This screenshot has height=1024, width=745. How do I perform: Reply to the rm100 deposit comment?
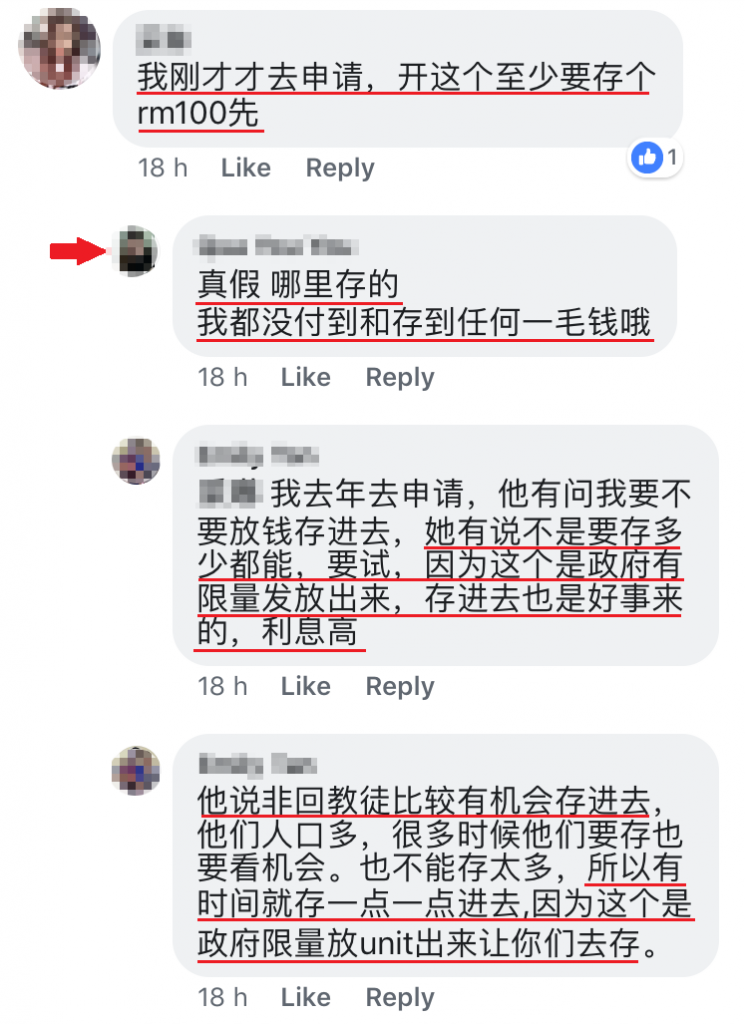click(x=340, y=168)
